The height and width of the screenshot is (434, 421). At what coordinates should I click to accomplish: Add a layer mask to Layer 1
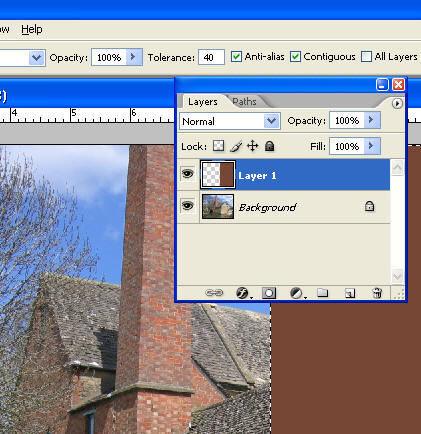269,293
